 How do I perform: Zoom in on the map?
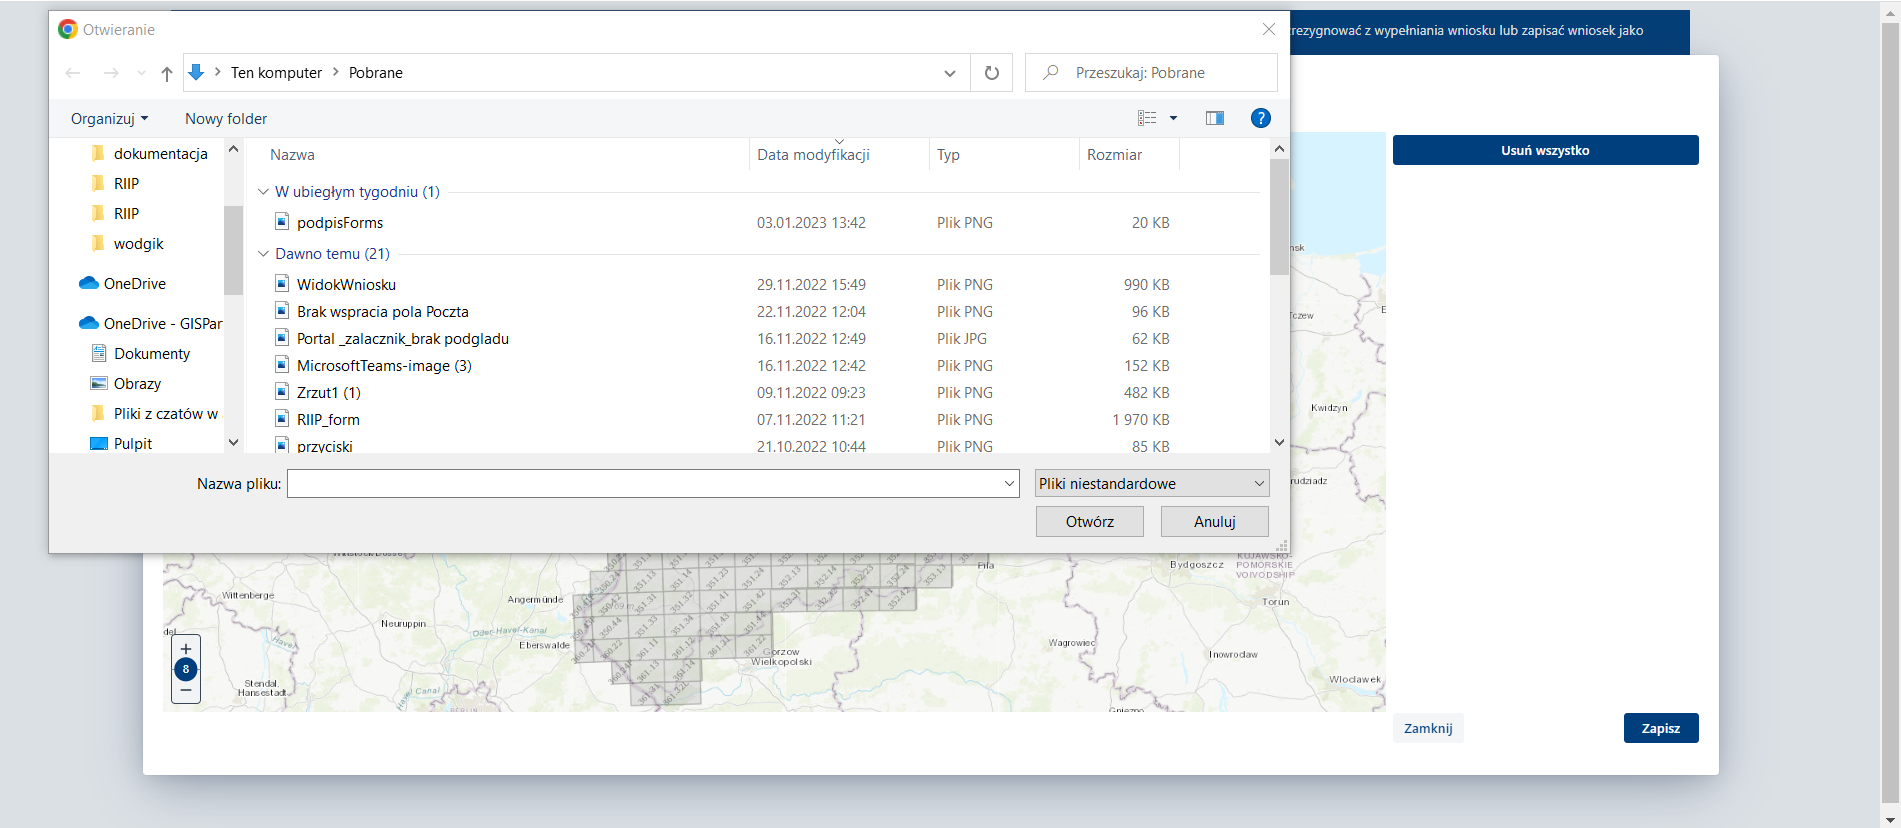(186, 649)
